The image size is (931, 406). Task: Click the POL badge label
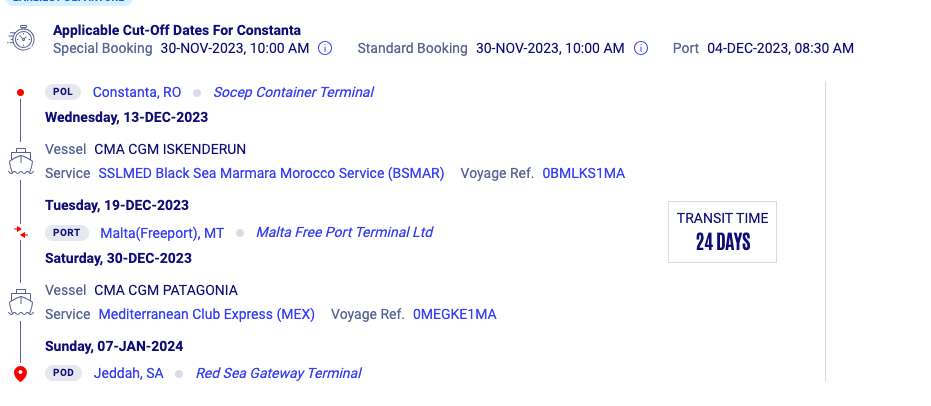pyautogui.click(x=63, y=92)
